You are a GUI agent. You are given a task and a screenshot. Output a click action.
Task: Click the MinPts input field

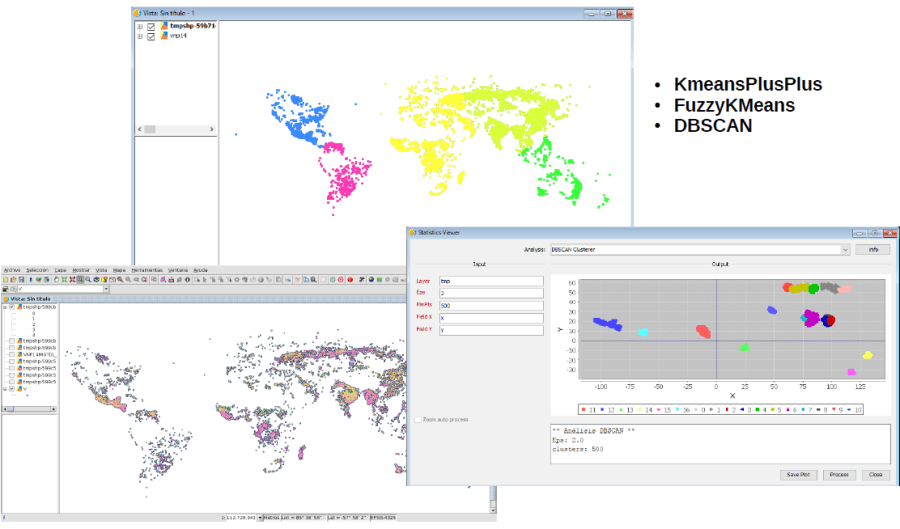[x=490, y=306]
